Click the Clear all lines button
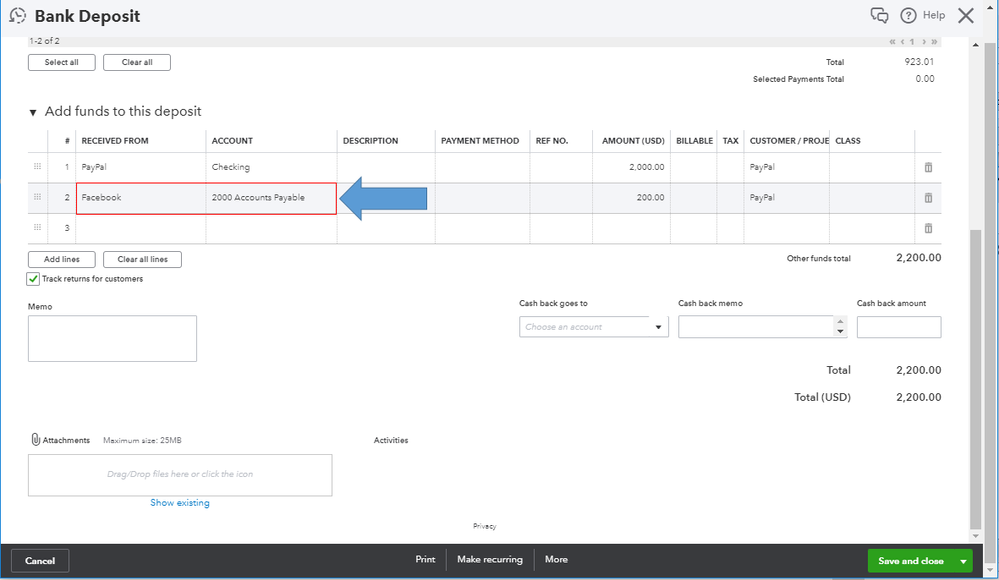This screenshot has height=580, width=999. point(143,259)
